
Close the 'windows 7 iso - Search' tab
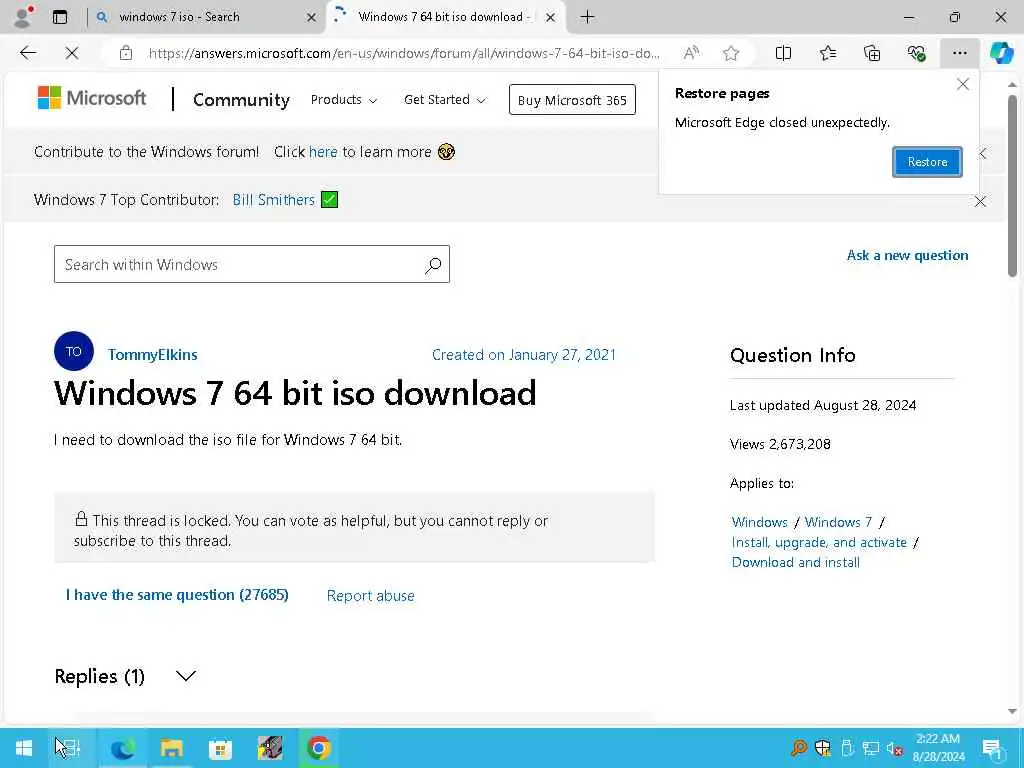click(x=312, y=18)
